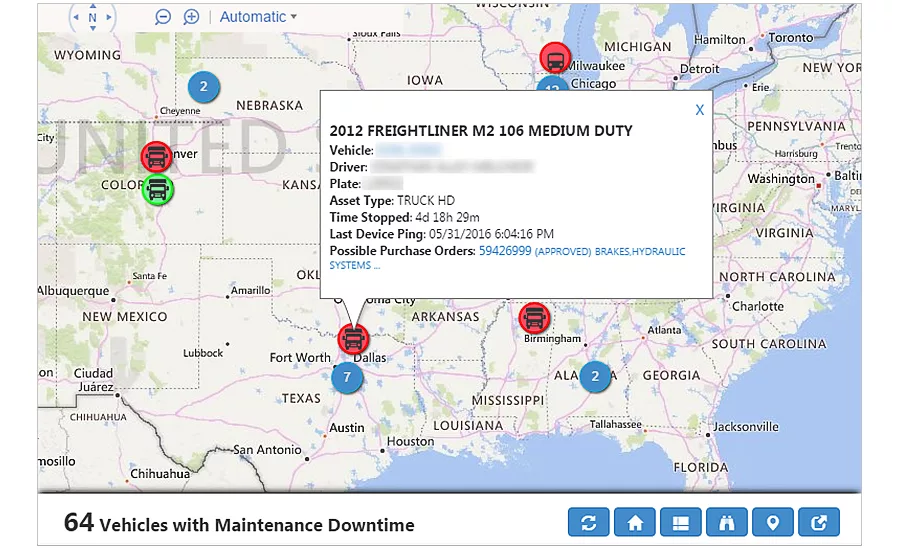This screenshot has height=550, width=900.
Task: Click 'Time Stopped: 4d 18h 29m' text
Action: tap(405, 218)
